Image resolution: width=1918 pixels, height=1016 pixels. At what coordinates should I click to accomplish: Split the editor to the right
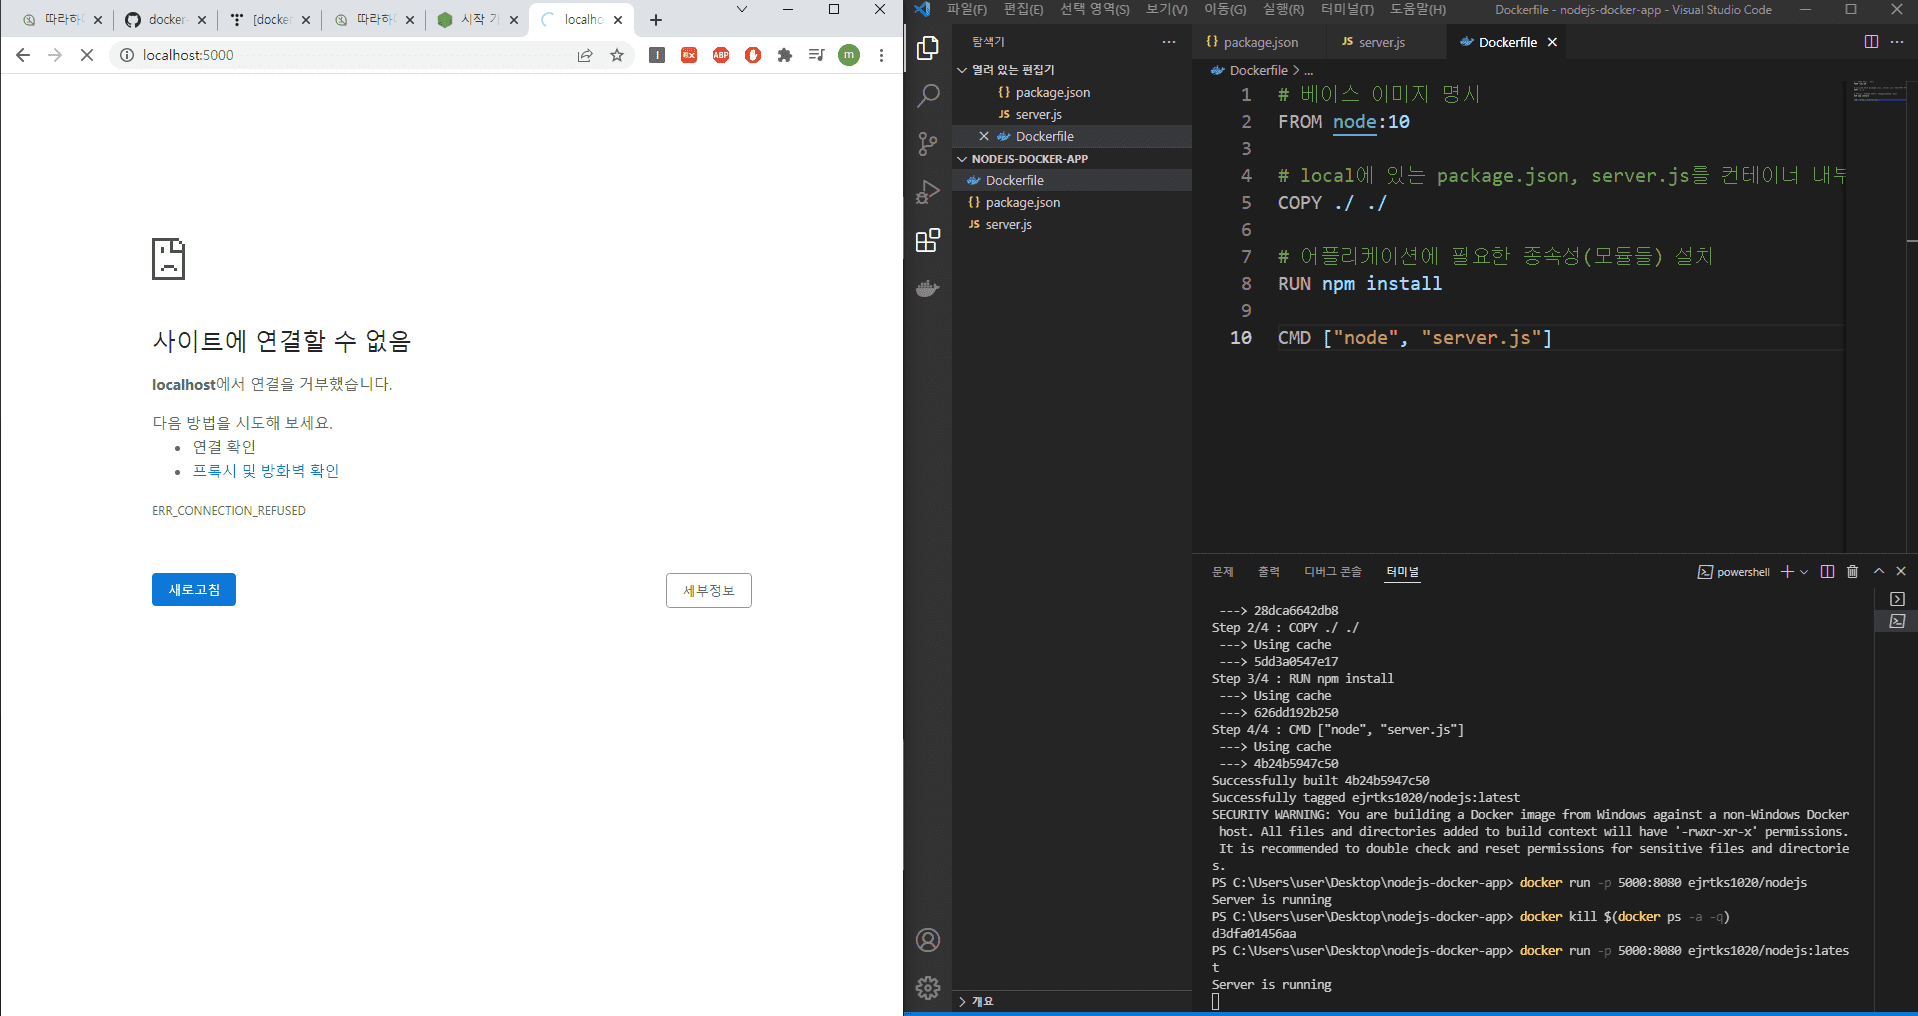pos(1871,42)
